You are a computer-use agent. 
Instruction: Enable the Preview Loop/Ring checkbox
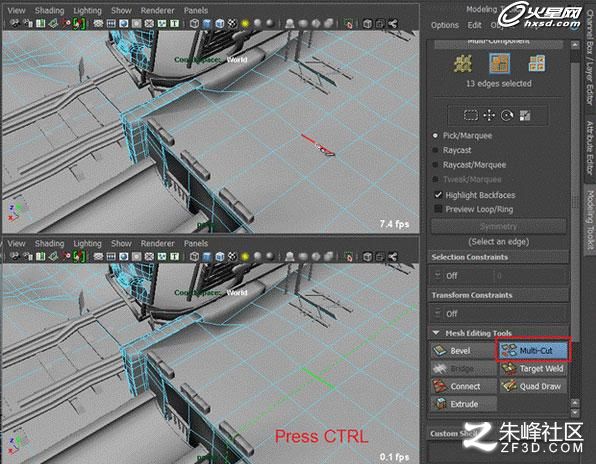pyautogui.click(x=438, y=209)
